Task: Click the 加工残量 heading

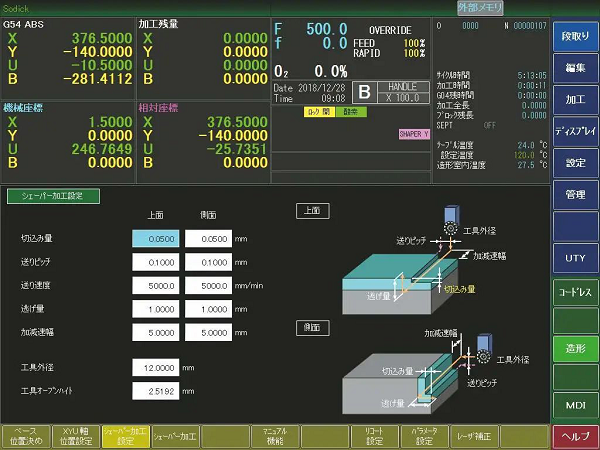Action: pos(158,24)
